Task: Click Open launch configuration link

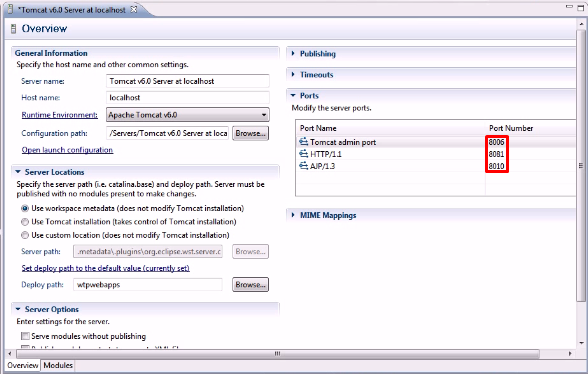Action: click(67, 150)
